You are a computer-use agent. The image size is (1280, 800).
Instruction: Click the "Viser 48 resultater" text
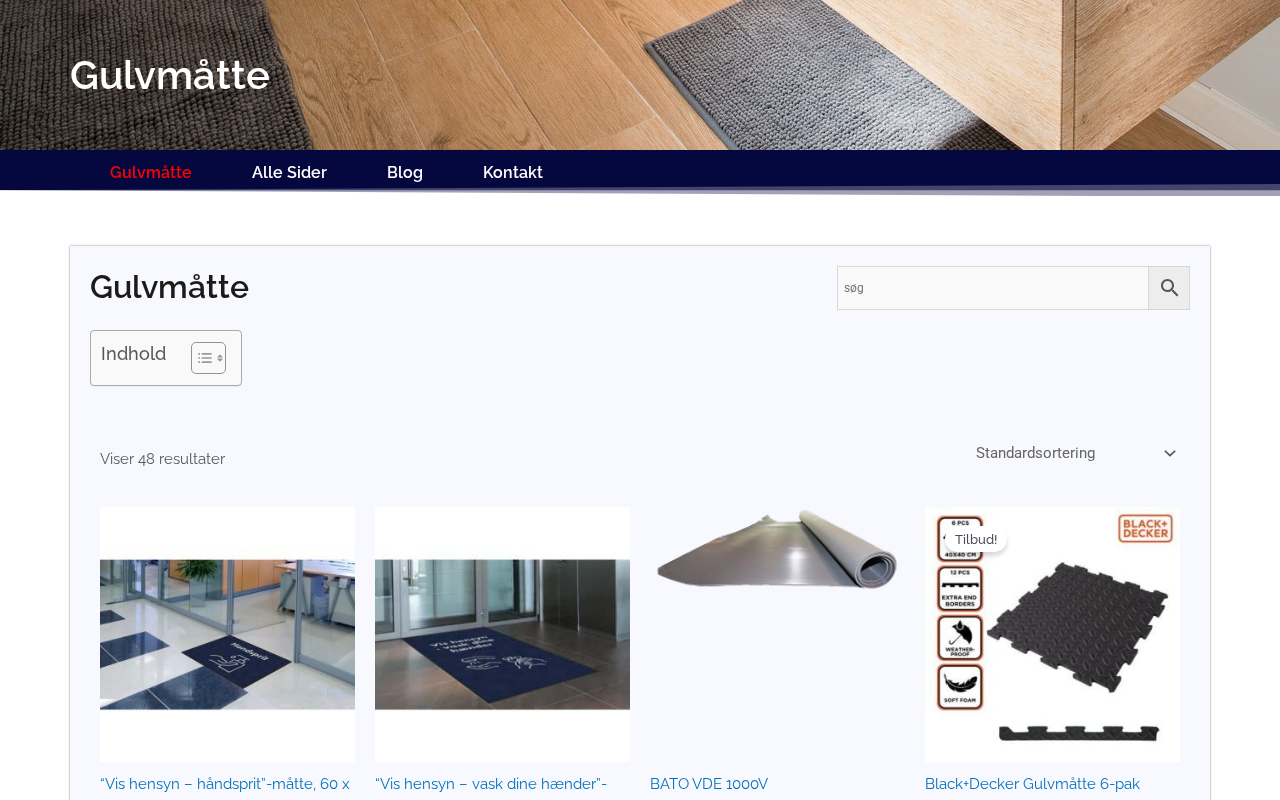click(162, 459)
